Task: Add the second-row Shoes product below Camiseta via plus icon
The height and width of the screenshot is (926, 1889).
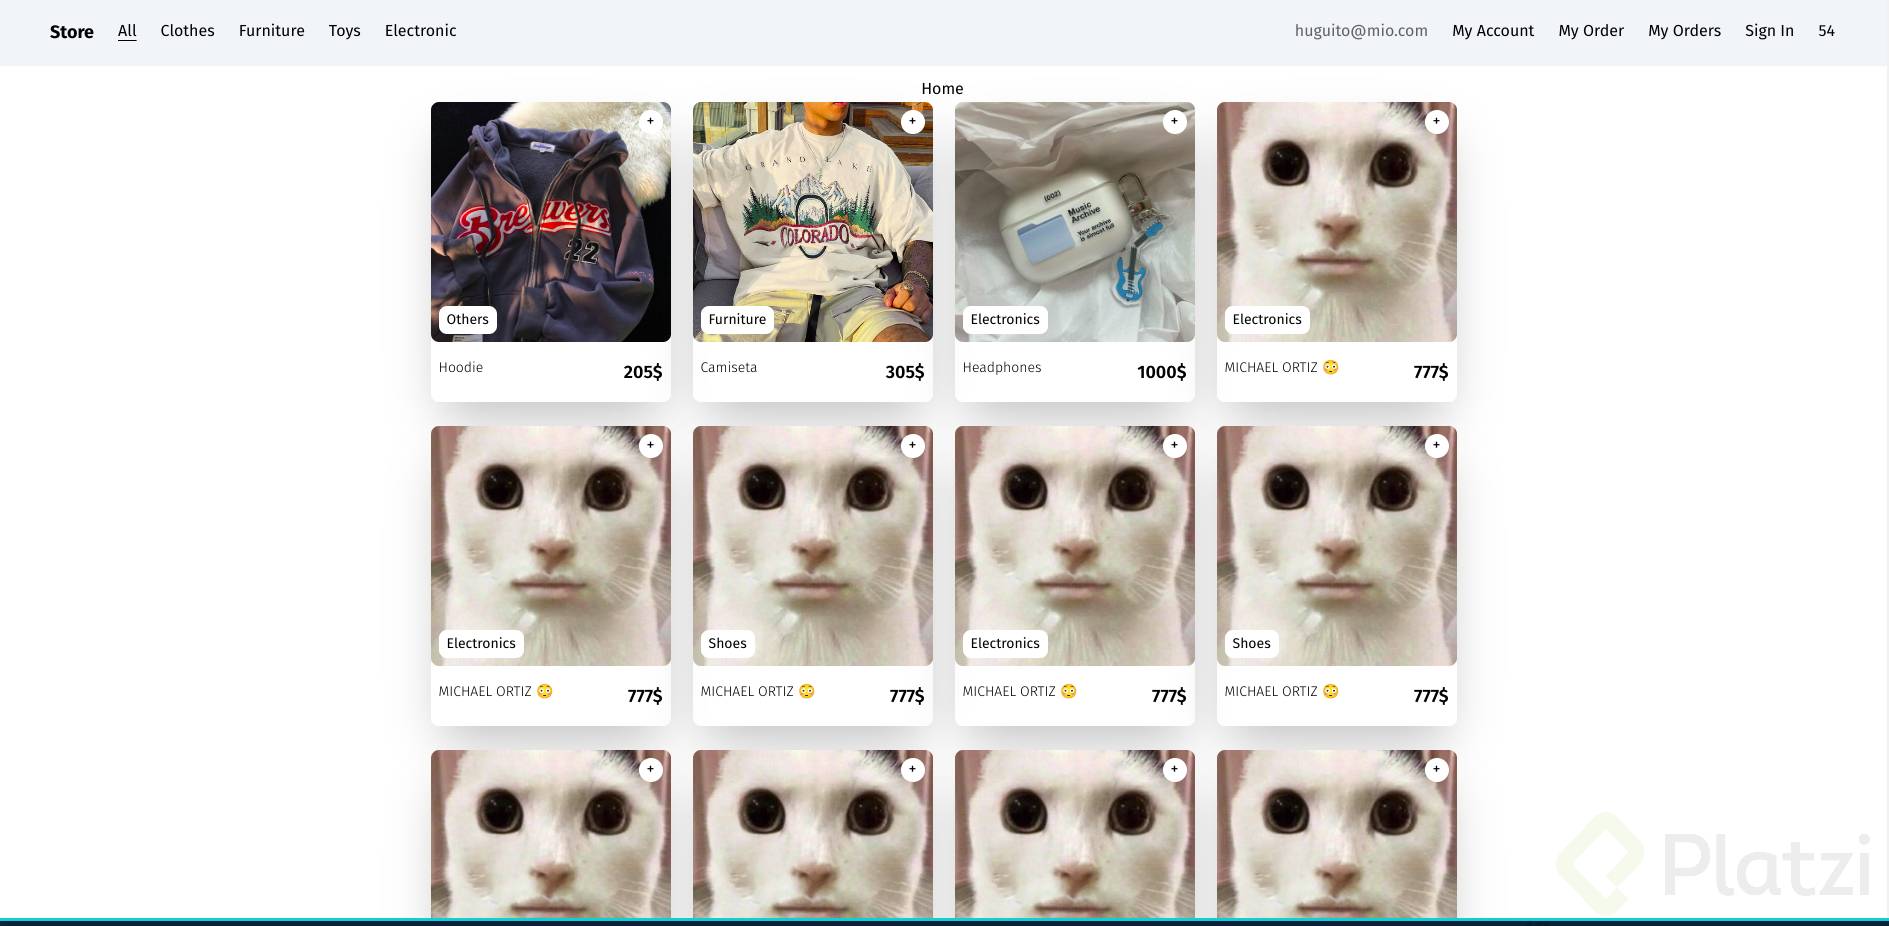Action: point(913,445)
